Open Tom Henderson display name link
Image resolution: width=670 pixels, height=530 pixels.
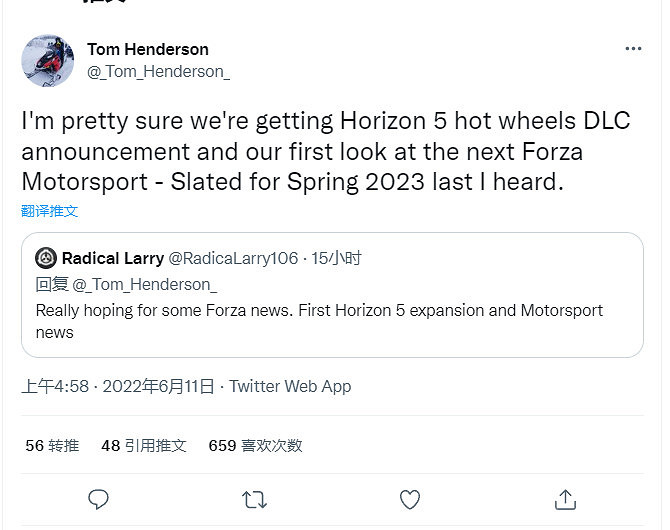[148, 49]
